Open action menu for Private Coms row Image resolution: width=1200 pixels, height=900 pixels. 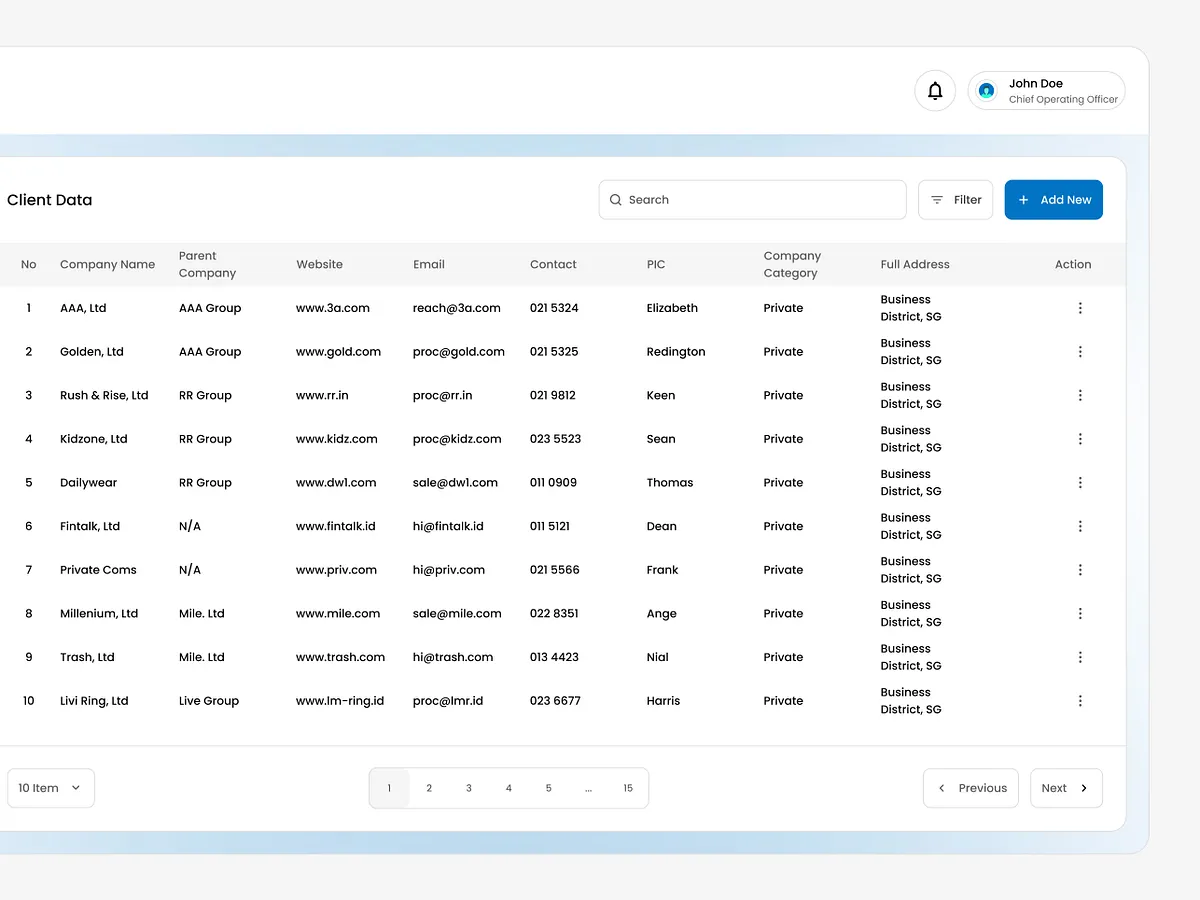click(1080, 570)
